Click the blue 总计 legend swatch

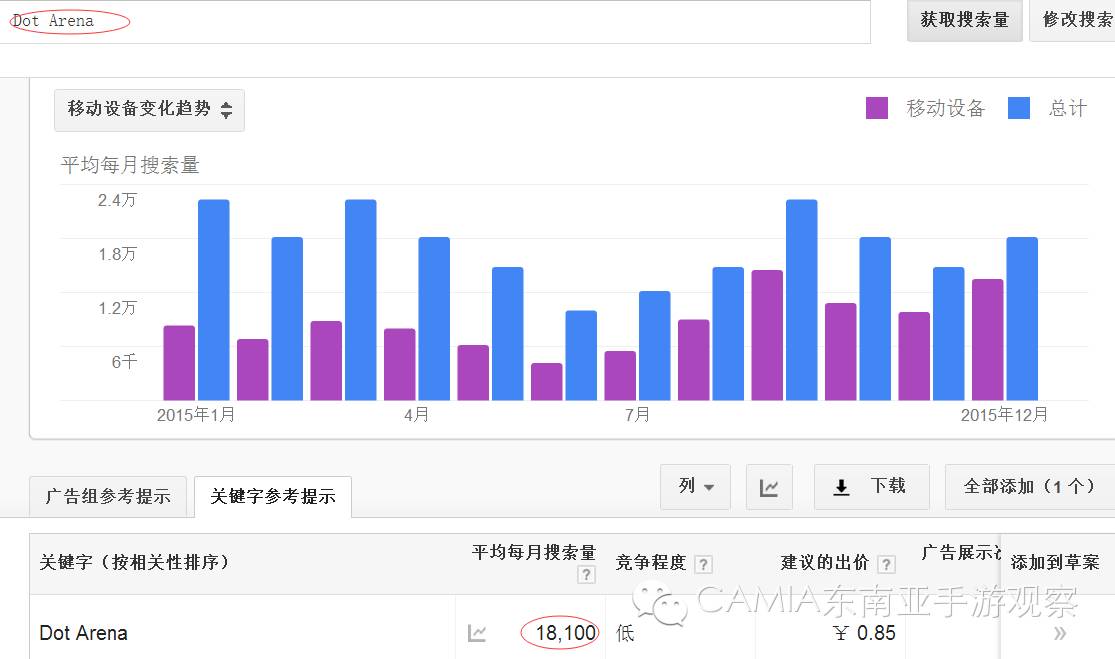(1019, 108)
